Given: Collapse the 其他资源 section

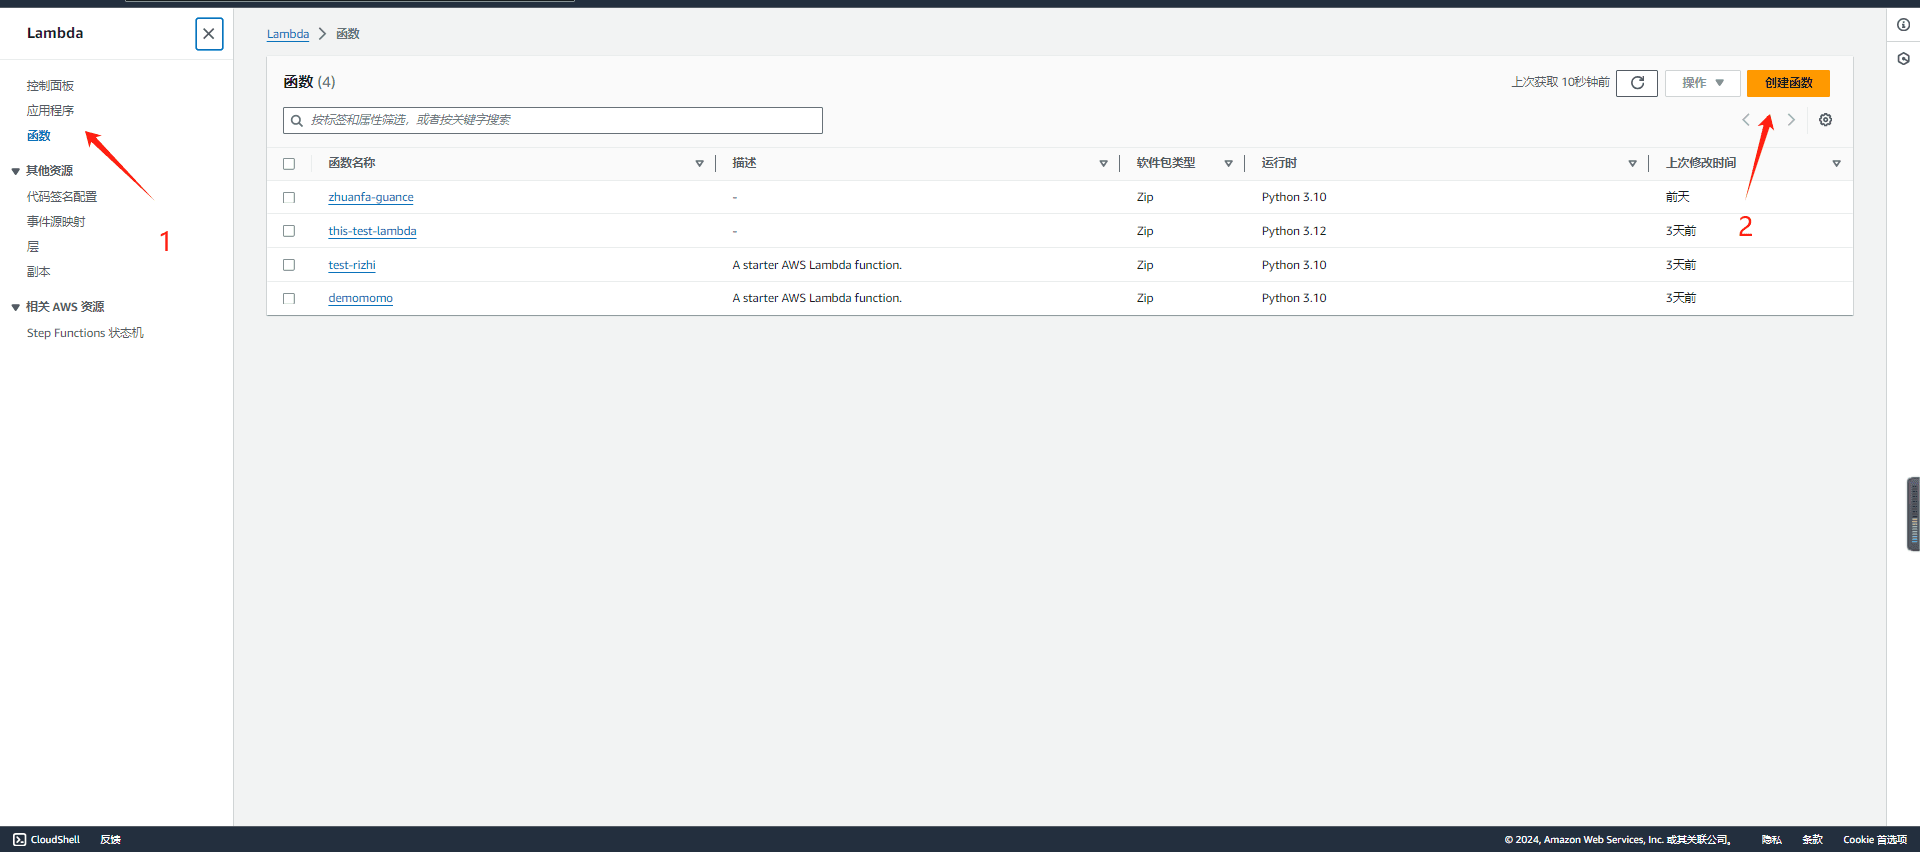Looking at the screenshot, I should point(15,172).
